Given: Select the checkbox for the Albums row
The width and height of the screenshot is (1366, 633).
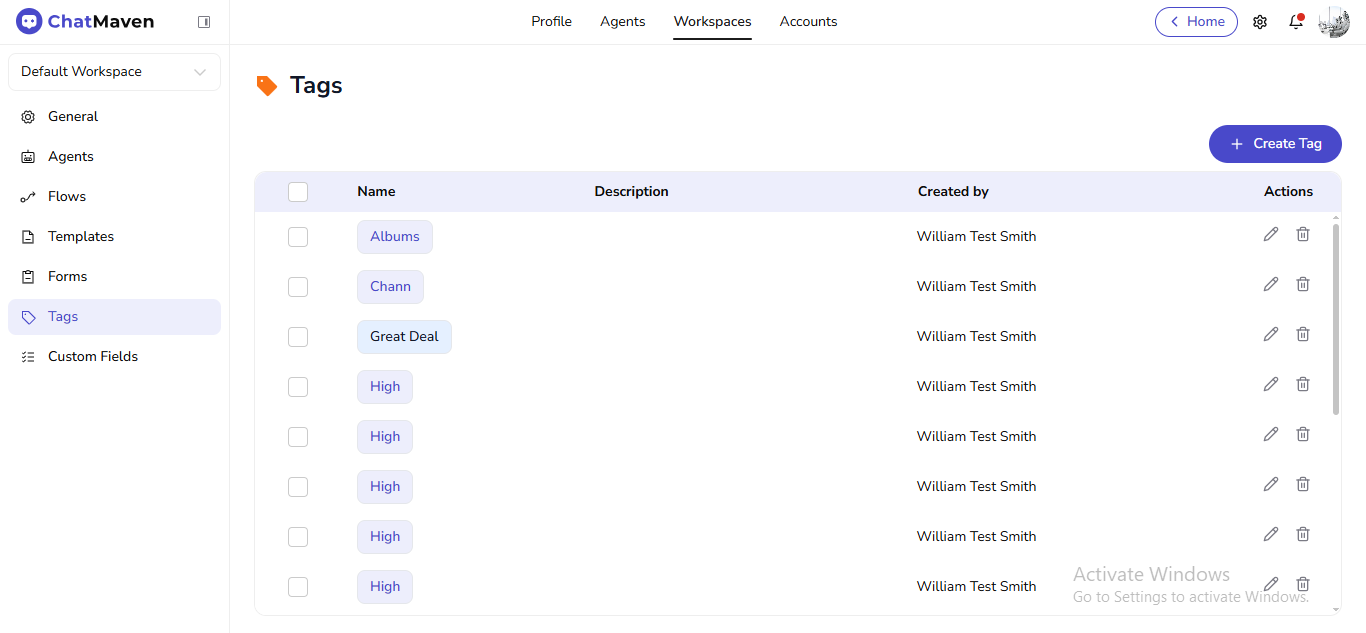Looking at the screenshot, I should click(x=297, y=237).
